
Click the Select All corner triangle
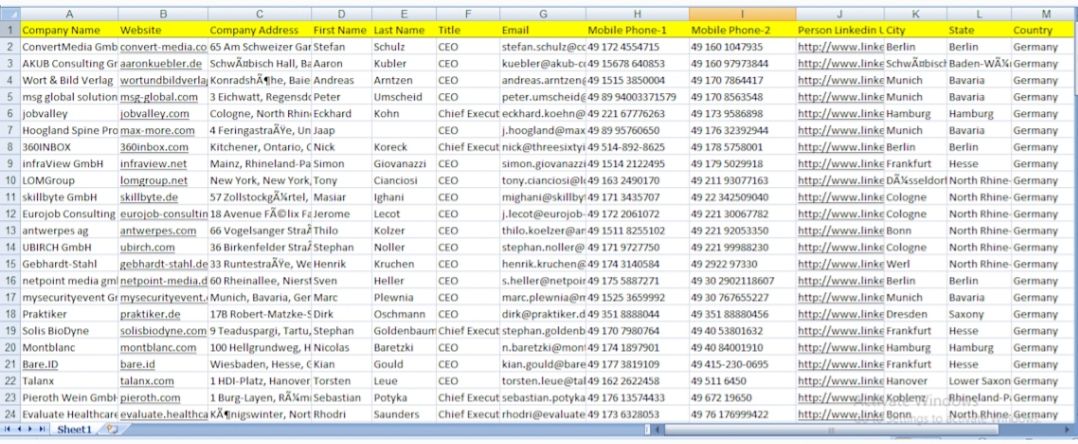(x=10, y=14)
